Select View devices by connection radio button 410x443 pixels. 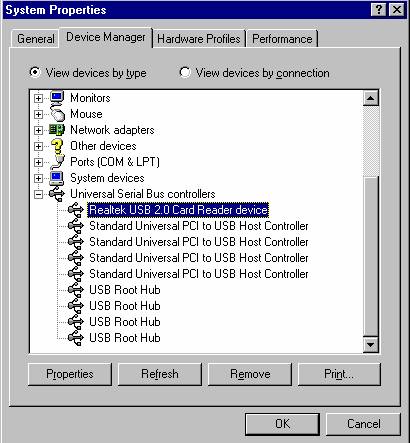[x=185, y=72]
